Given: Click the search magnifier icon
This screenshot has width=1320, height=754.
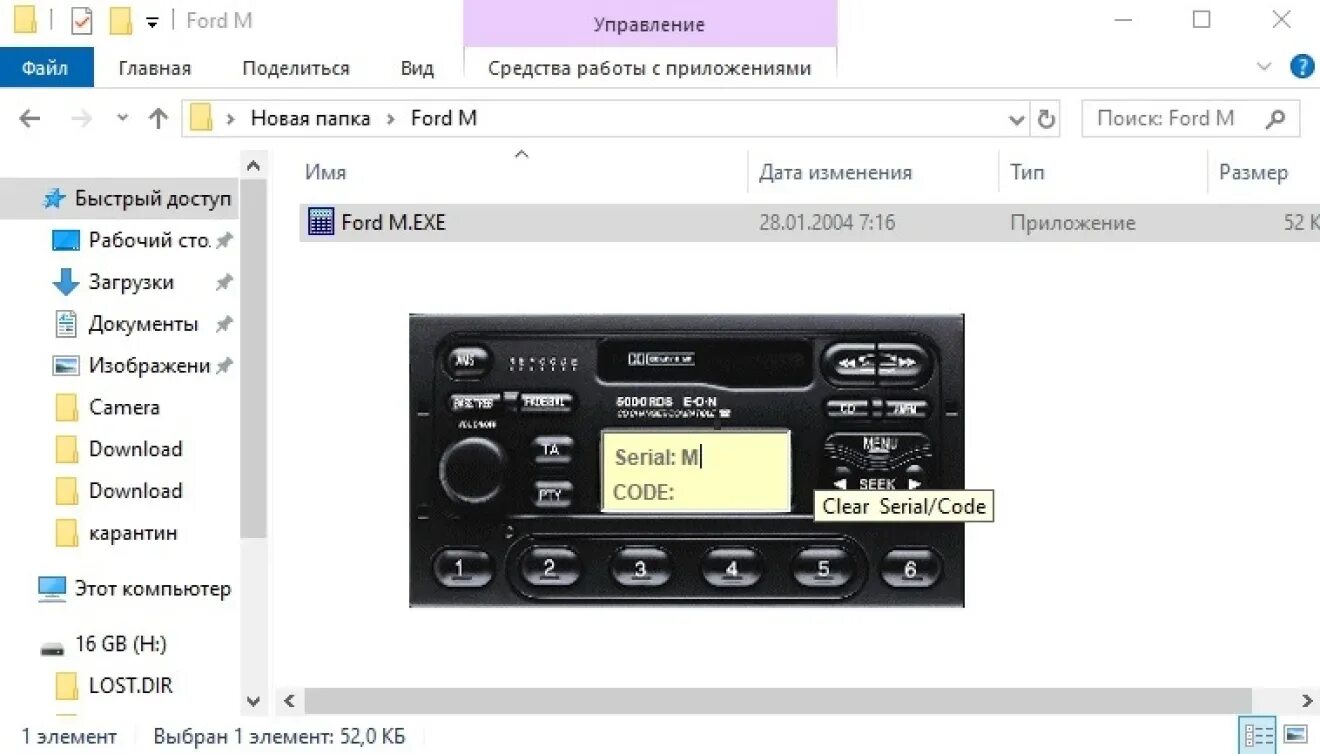Looking at the screenshot, I should point(1275,119).
